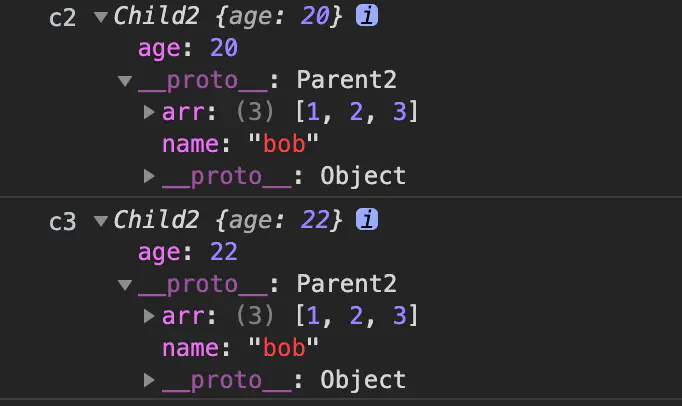Click the name "bob" property in c2

tap(240, 145)
